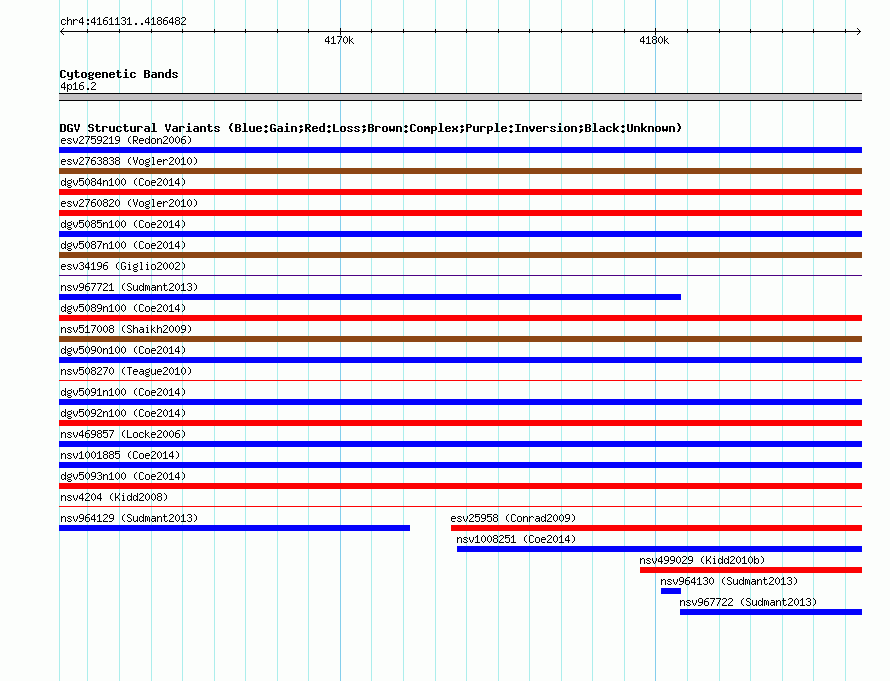Viewport: 890px width, 681px height.
Task: Click the gray 4p16.2 cytogenetic band bar
Action: (x=460, y=97)
